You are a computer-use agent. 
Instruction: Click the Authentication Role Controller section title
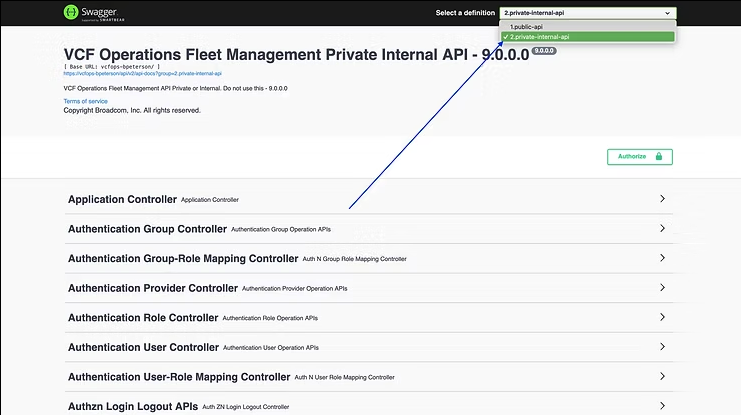(x=143, y=318)
